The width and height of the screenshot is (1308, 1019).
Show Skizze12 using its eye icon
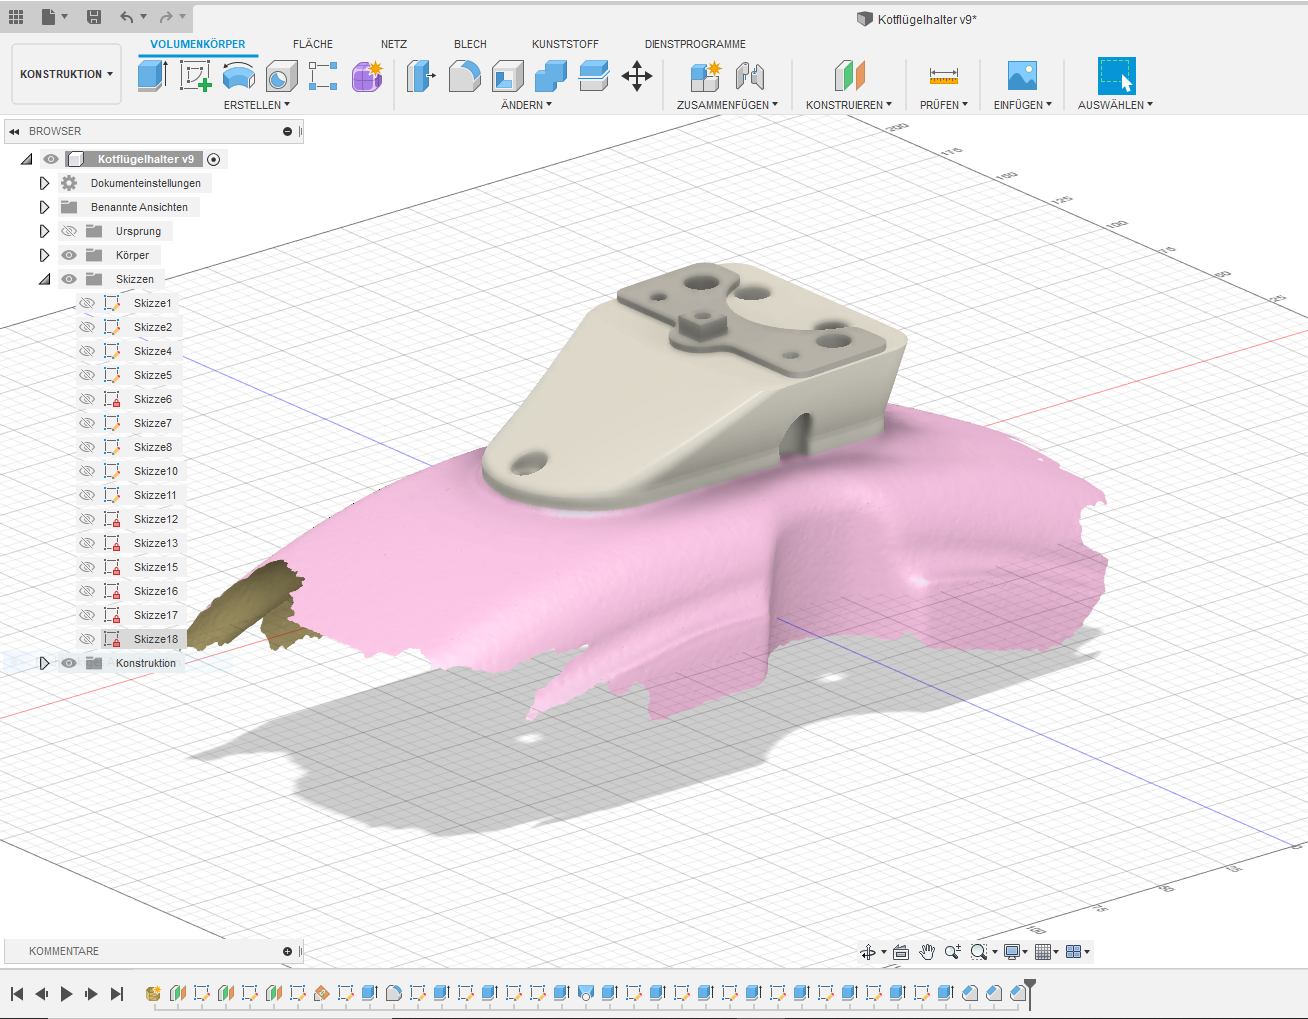pyautogui.click(x=87, y=519)
